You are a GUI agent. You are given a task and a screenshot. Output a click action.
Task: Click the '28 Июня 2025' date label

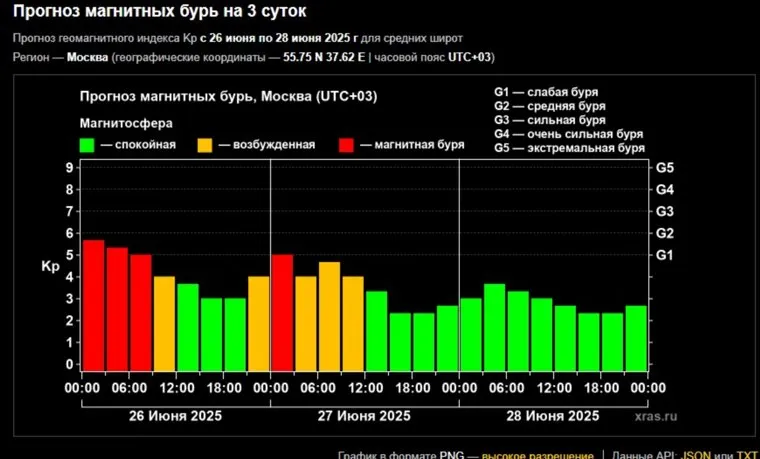click(x=553, y=415)
